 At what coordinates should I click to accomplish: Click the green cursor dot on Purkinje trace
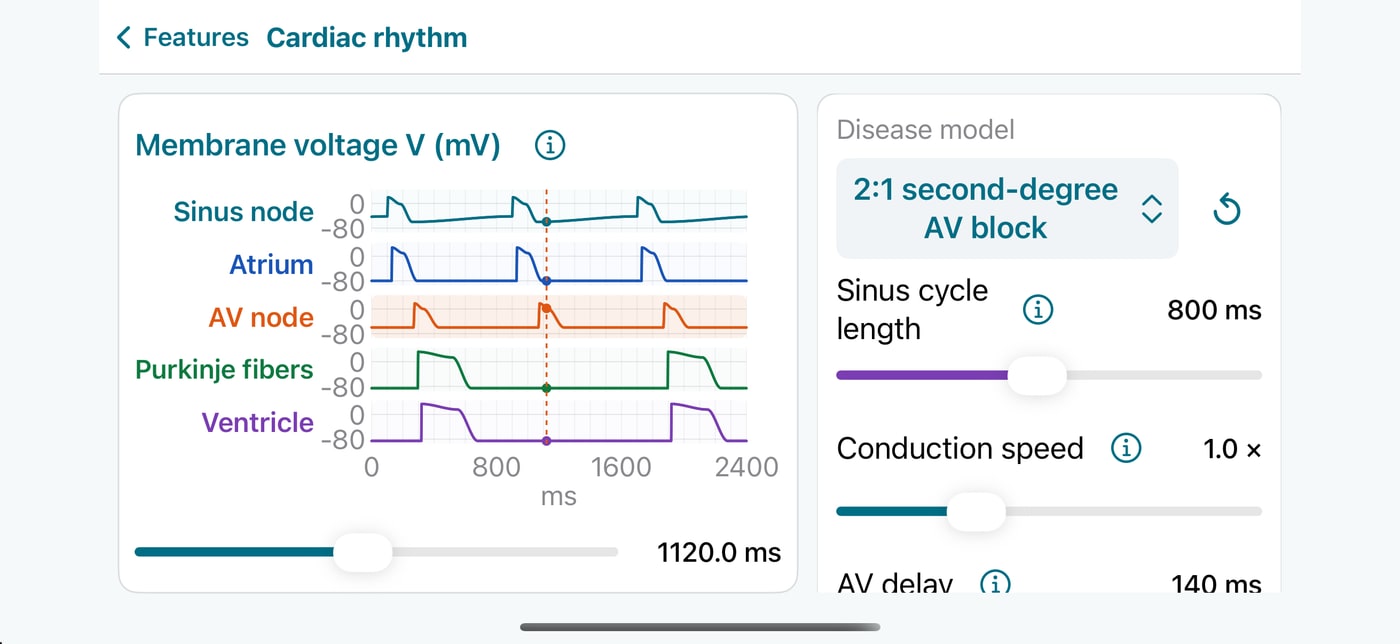coord(546,387)
